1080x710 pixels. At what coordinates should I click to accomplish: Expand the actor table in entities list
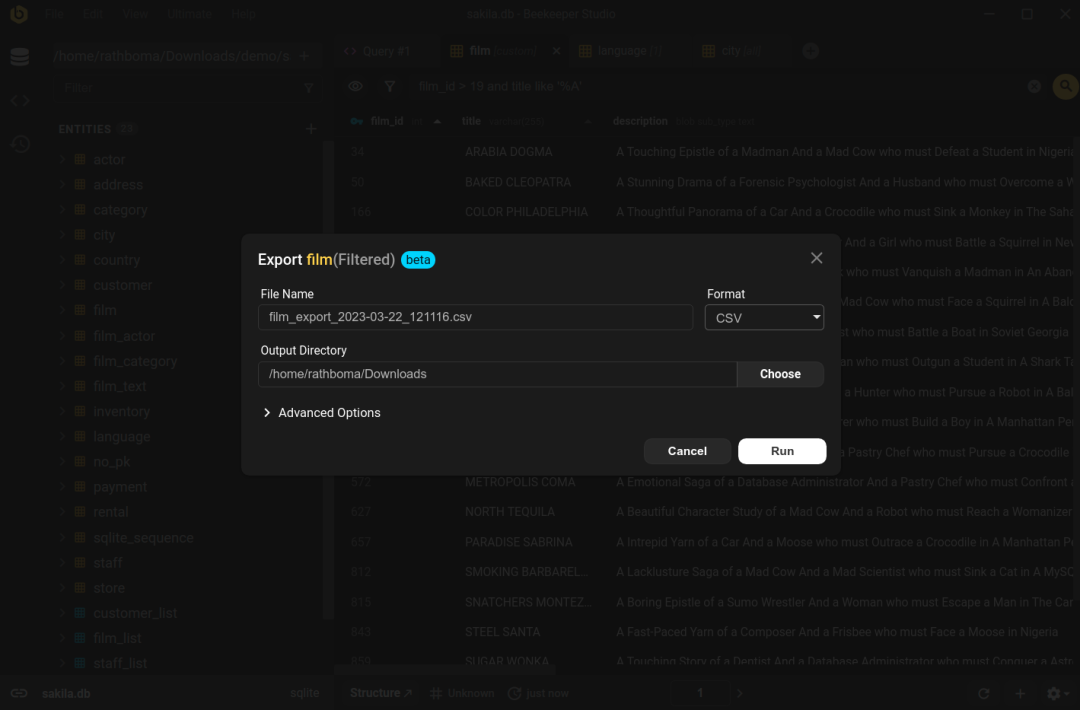tap(62, 160)
